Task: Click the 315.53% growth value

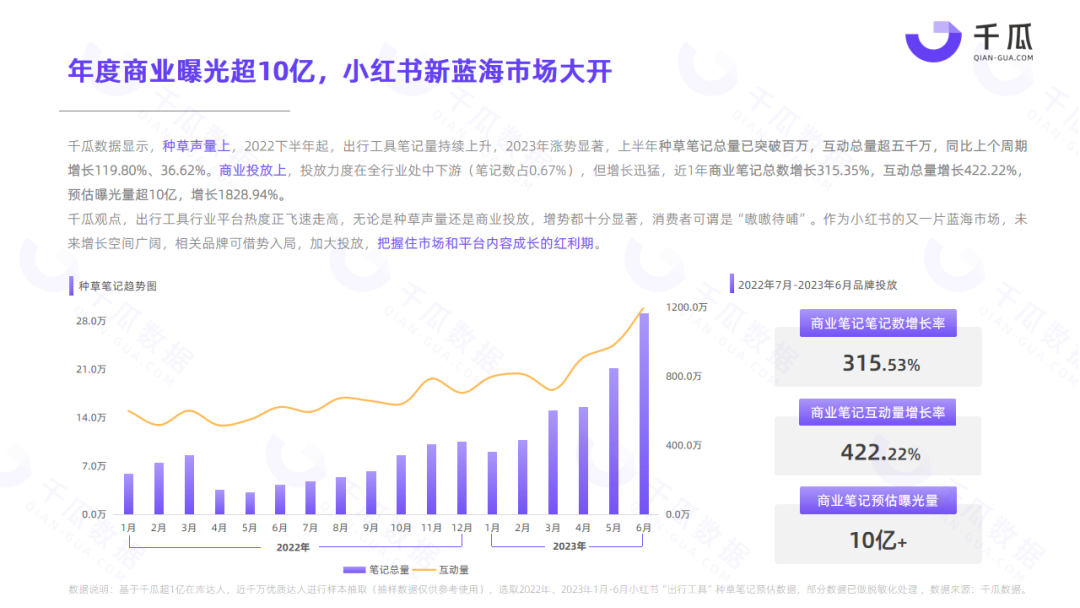Action: 881,364
